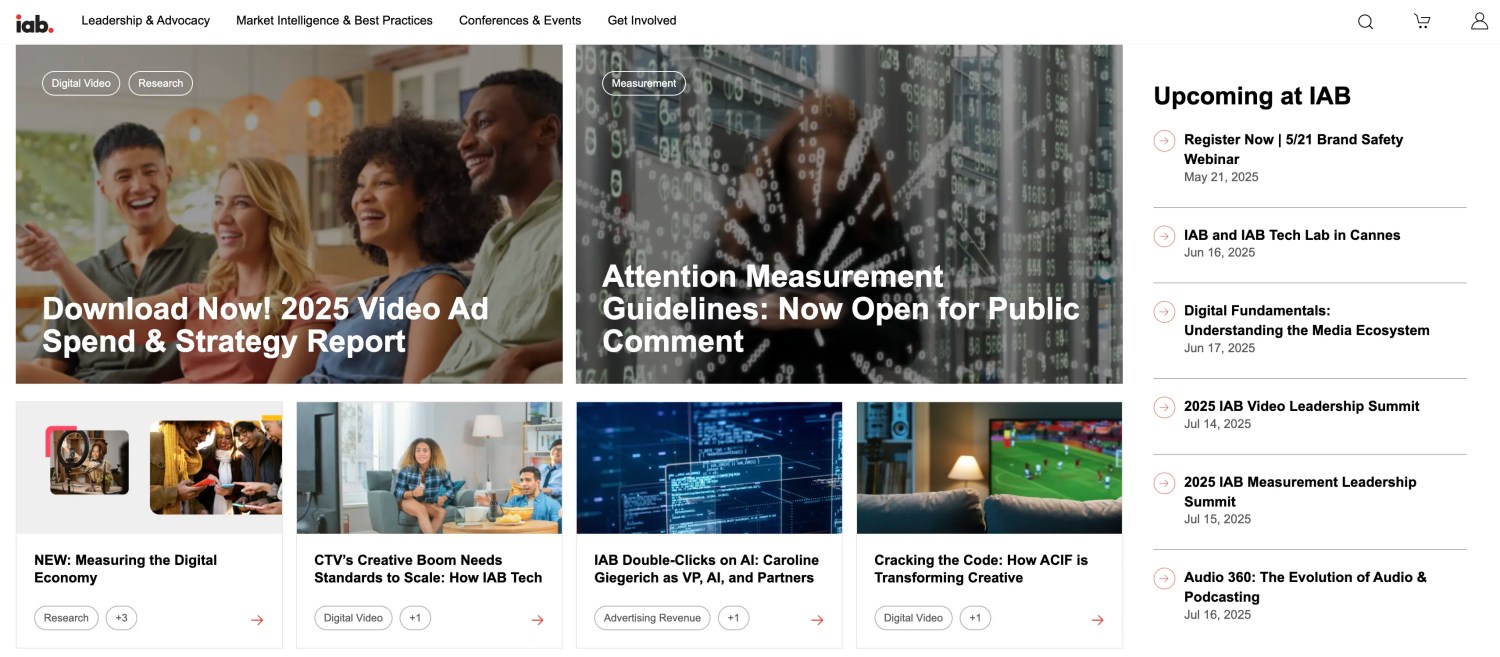Click red arrow on Measuring the Digital Economy card
This screenshot has width=1500, height=657.
point(257,620)
